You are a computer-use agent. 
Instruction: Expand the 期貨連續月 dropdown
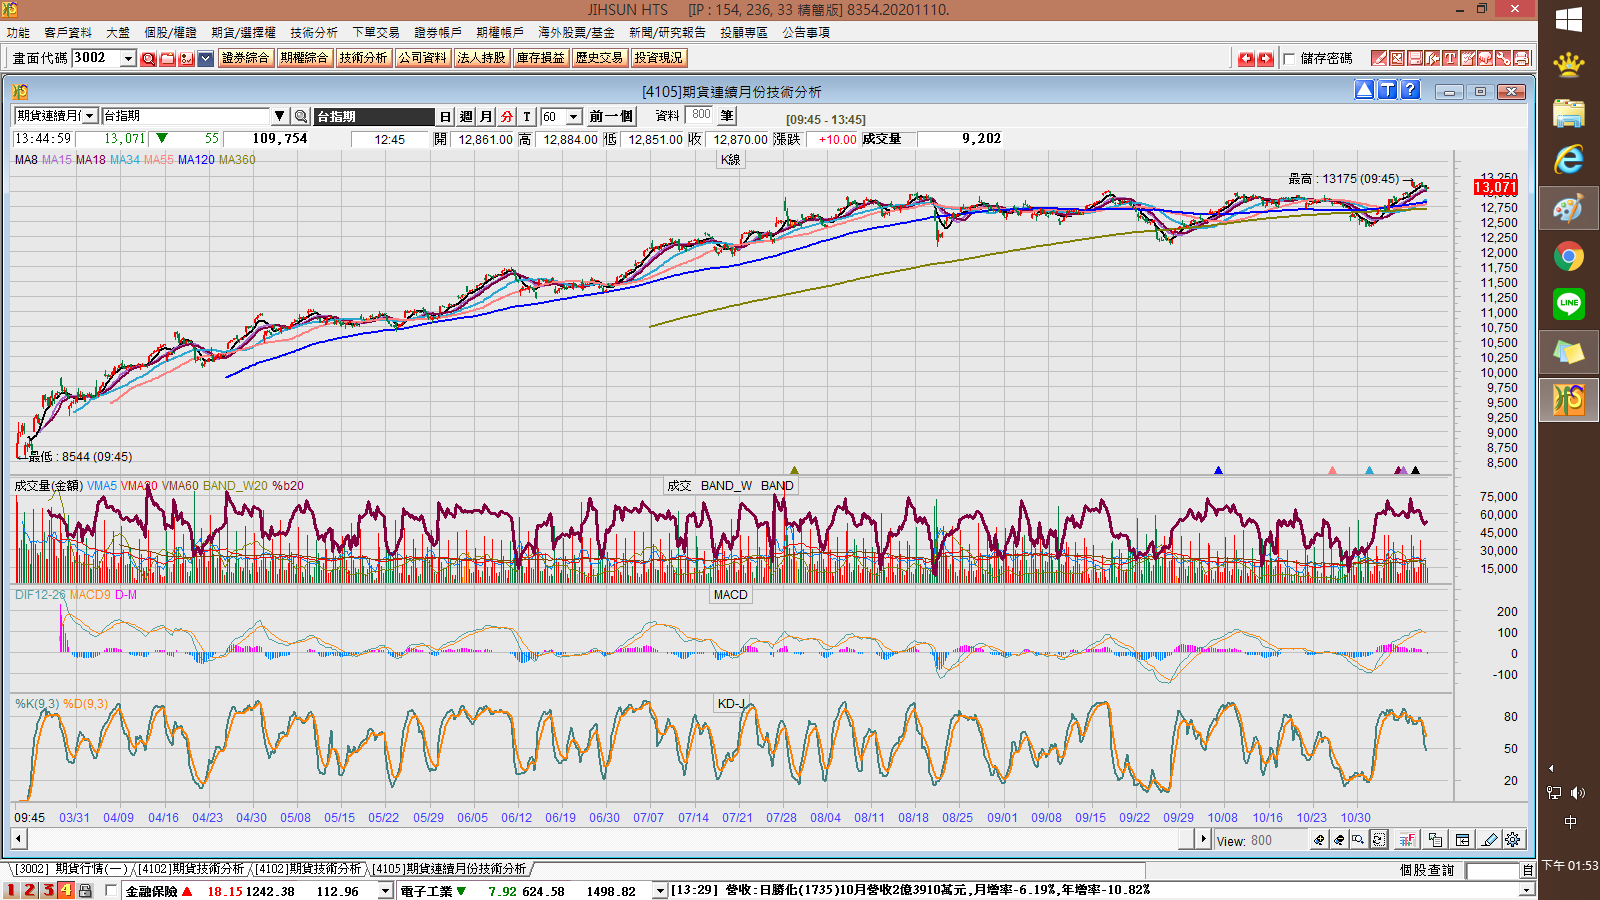click(x=91, y=116)
